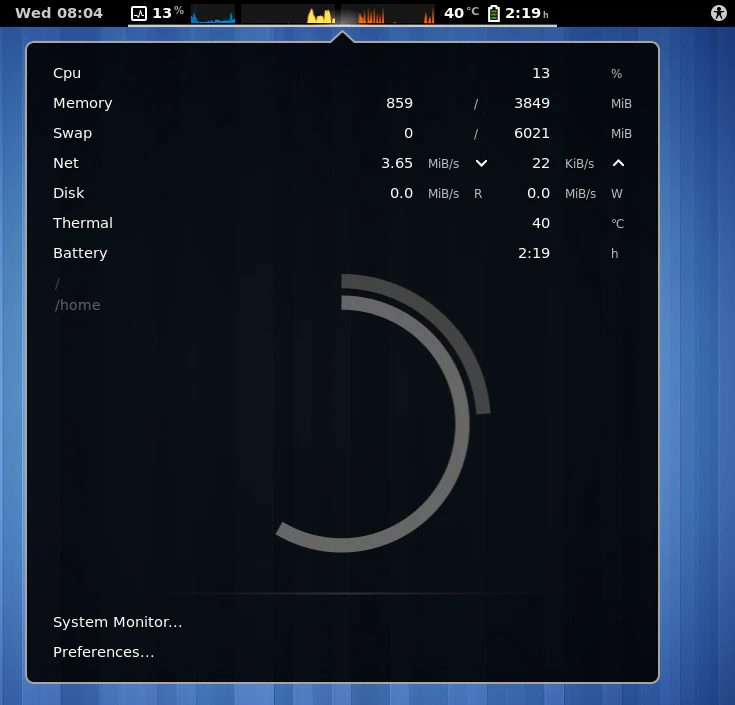Open the accessibility menu icon
Viewport: 735px width, 705px height.
tap(718, 13)
